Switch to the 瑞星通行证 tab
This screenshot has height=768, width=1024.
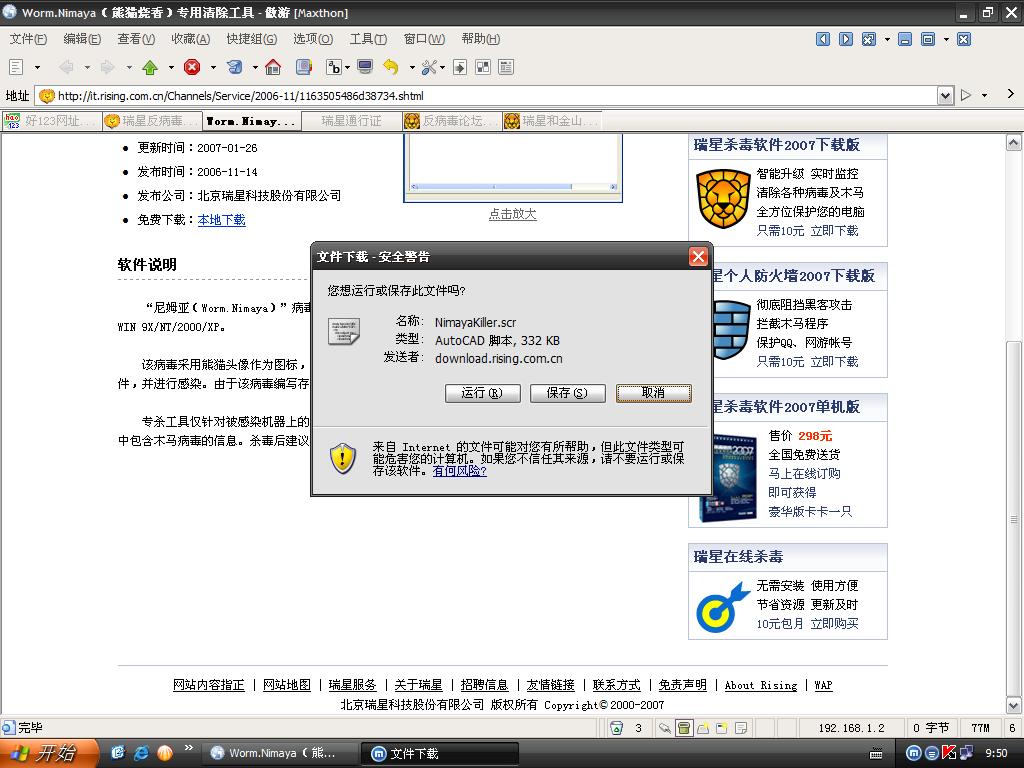click(351, 121)
